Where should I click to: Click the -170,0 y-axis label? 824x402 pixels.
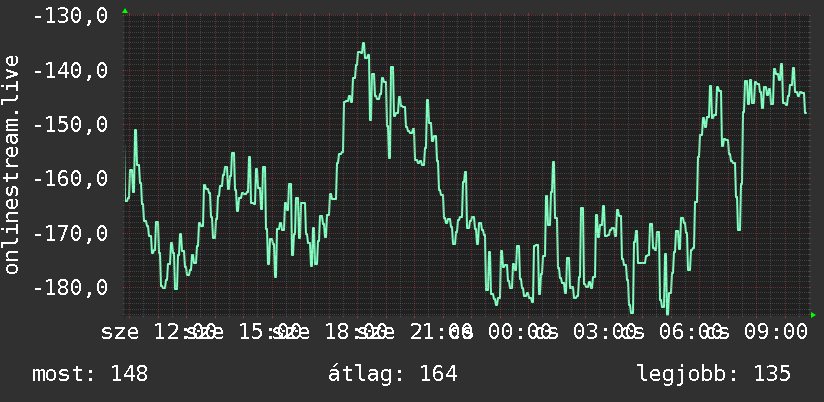[70, 233]
